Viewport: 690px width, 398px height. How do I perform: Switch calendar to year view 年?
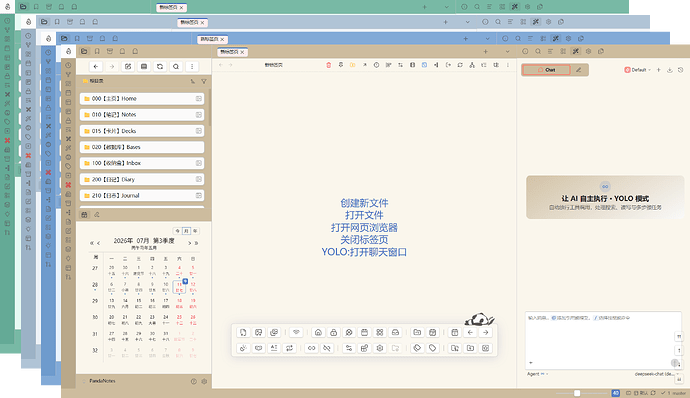pyautogui.click(x=195, y=231)
